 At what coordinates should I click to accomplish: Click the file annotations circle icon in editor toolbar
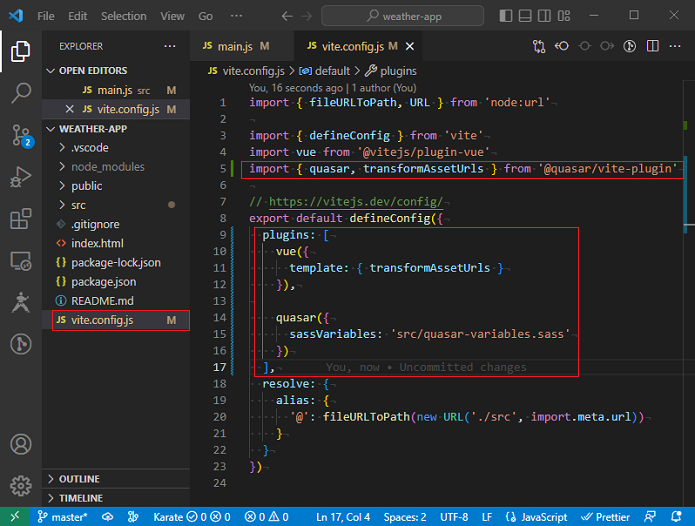coord(629,46)
